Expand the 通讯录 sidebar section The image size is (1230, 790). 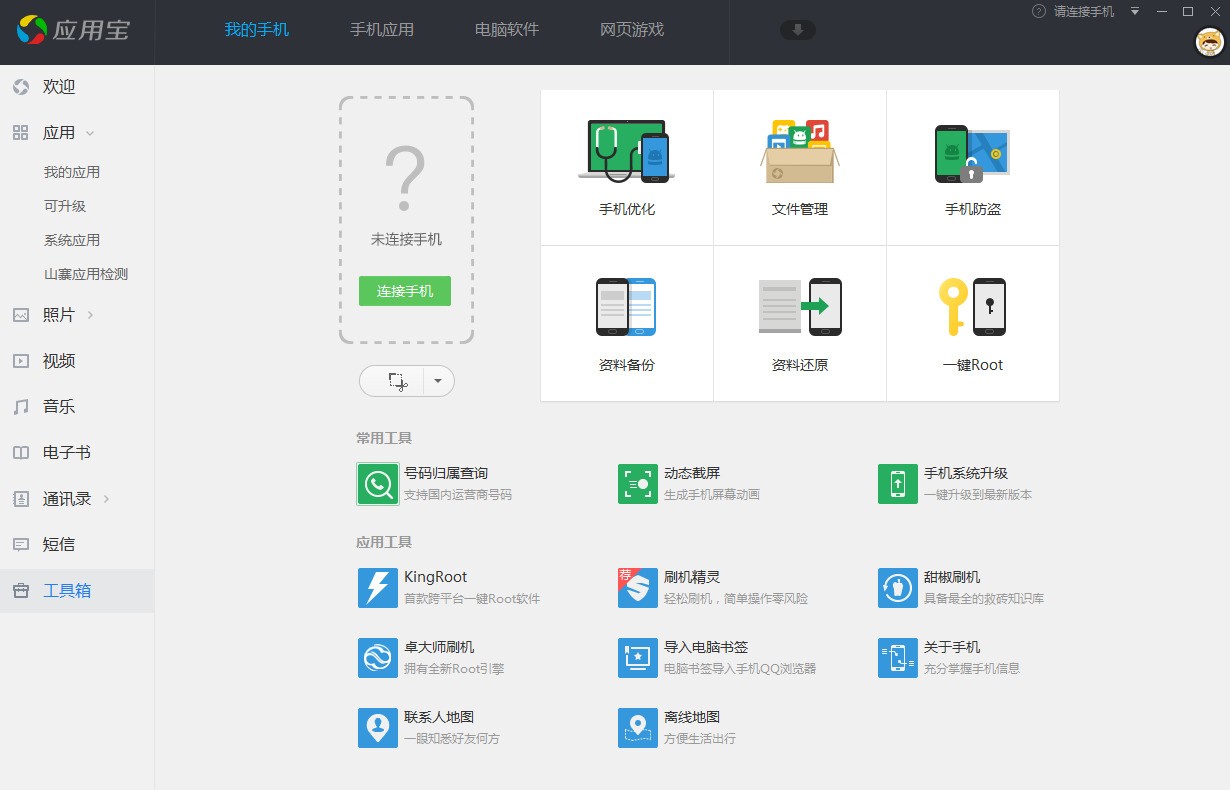106,499
